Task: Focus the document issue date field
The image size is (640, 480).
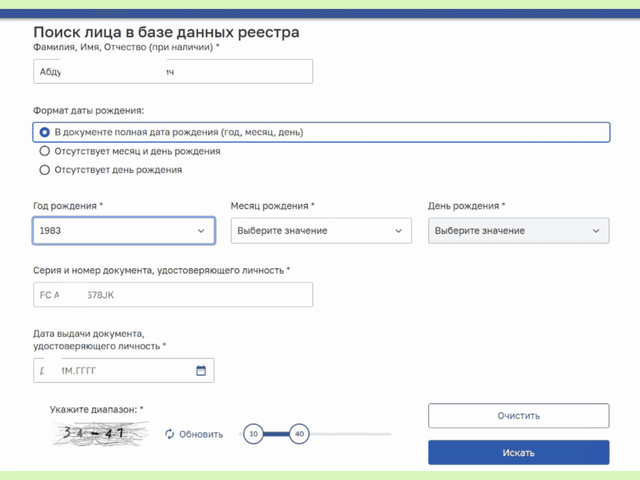Action: point(124,371)
